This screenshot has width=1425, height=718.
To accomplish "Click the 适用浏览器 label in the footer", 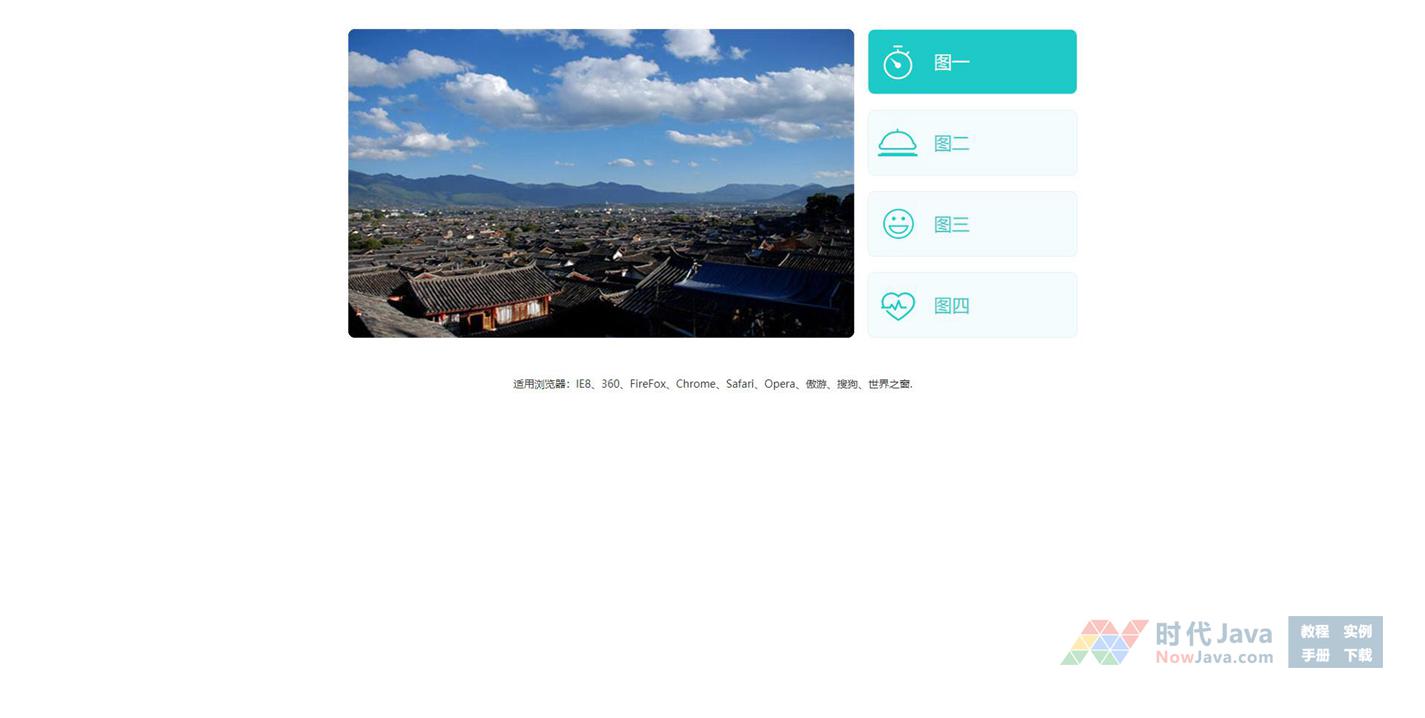I will tap(541, 384).
